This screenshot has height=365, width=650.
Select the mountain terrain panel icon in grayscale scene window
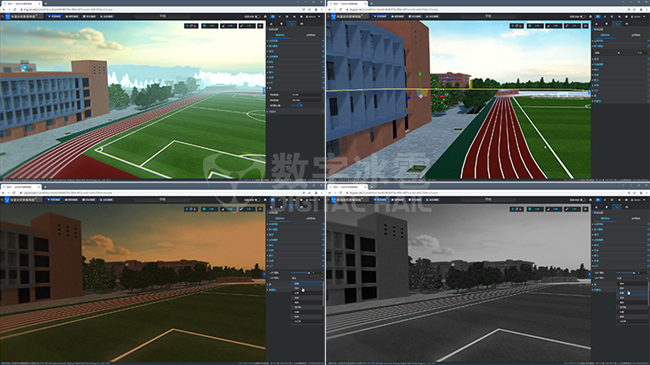(597, 207)
